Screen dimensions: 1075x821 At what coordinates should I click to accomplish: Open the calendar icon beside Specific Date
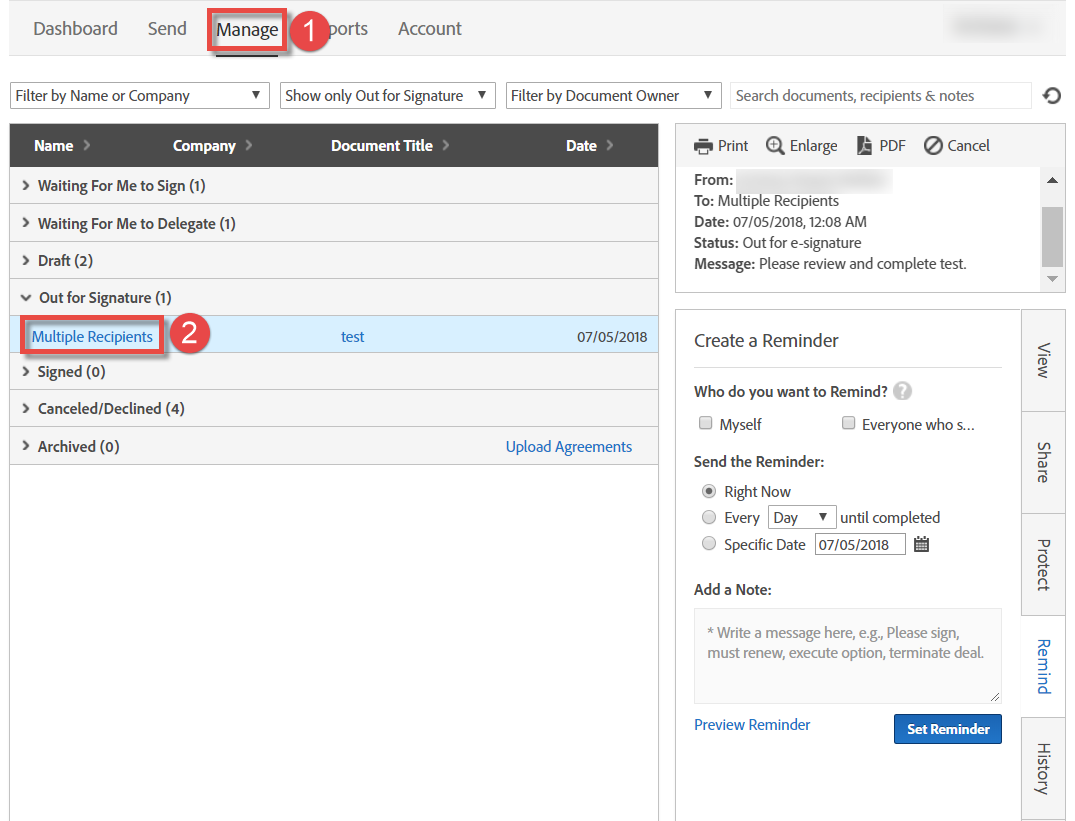click(921, 543)
